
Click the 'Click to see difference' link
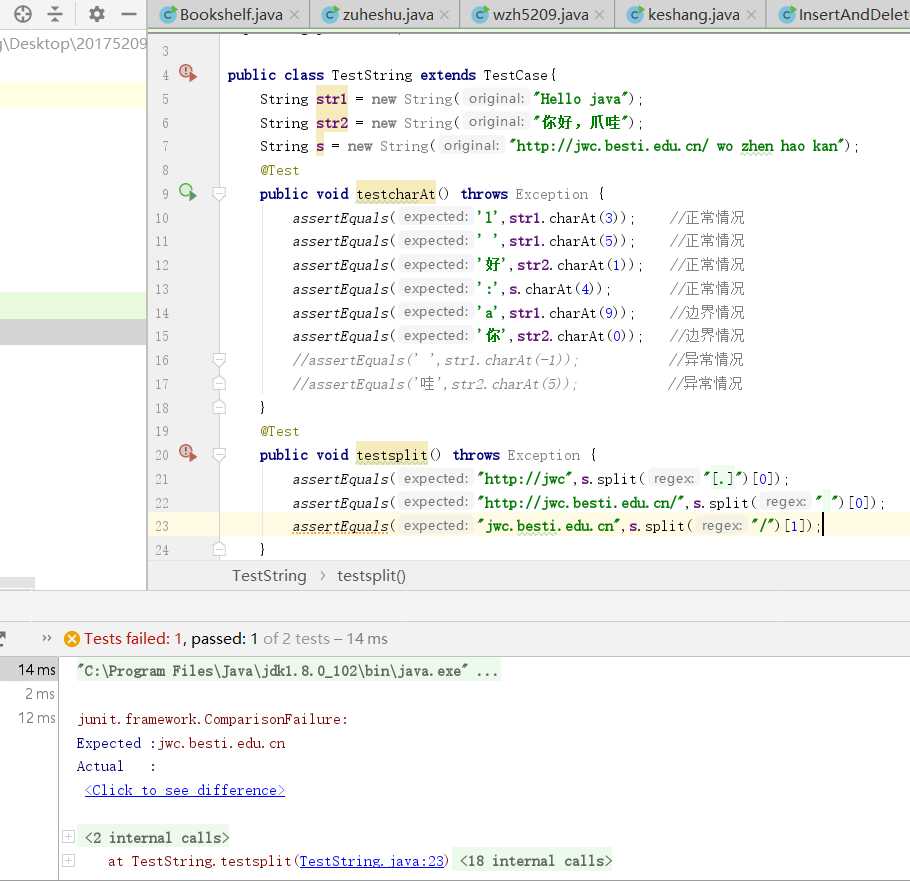point(185,790)
